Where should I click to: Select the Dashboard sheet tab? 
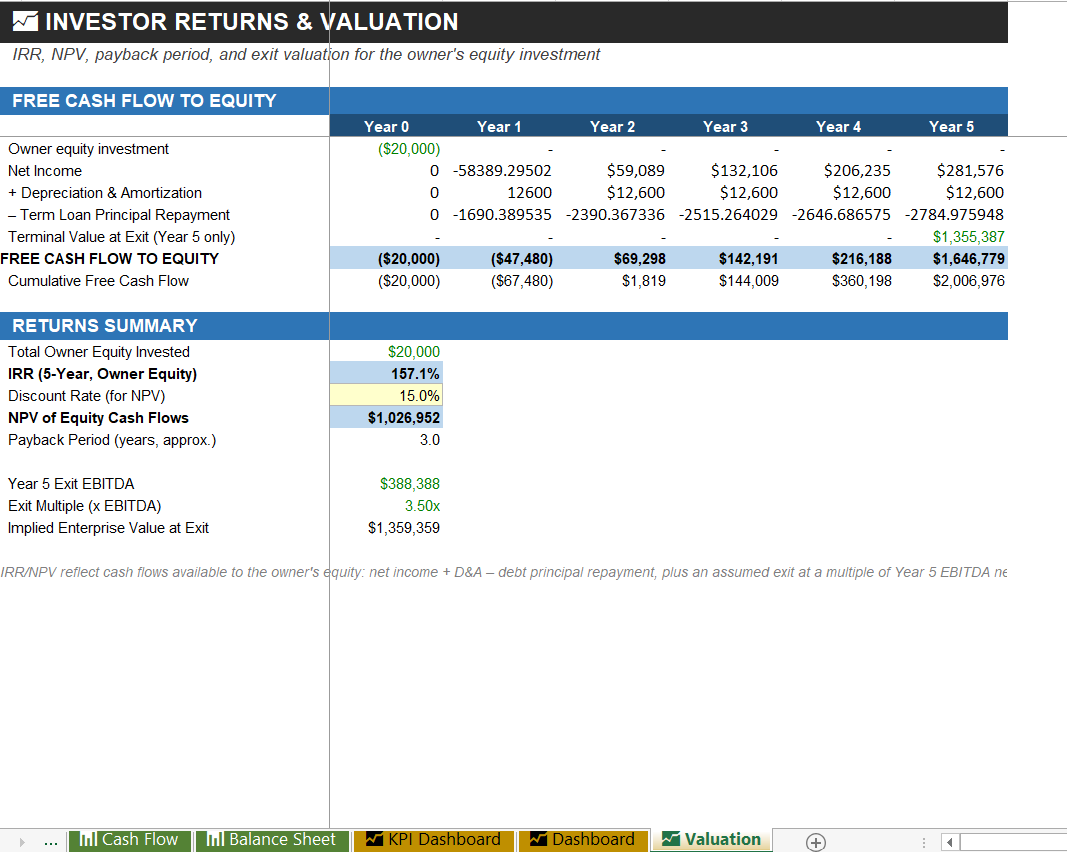pyautogui.click(x=582, y=840)
